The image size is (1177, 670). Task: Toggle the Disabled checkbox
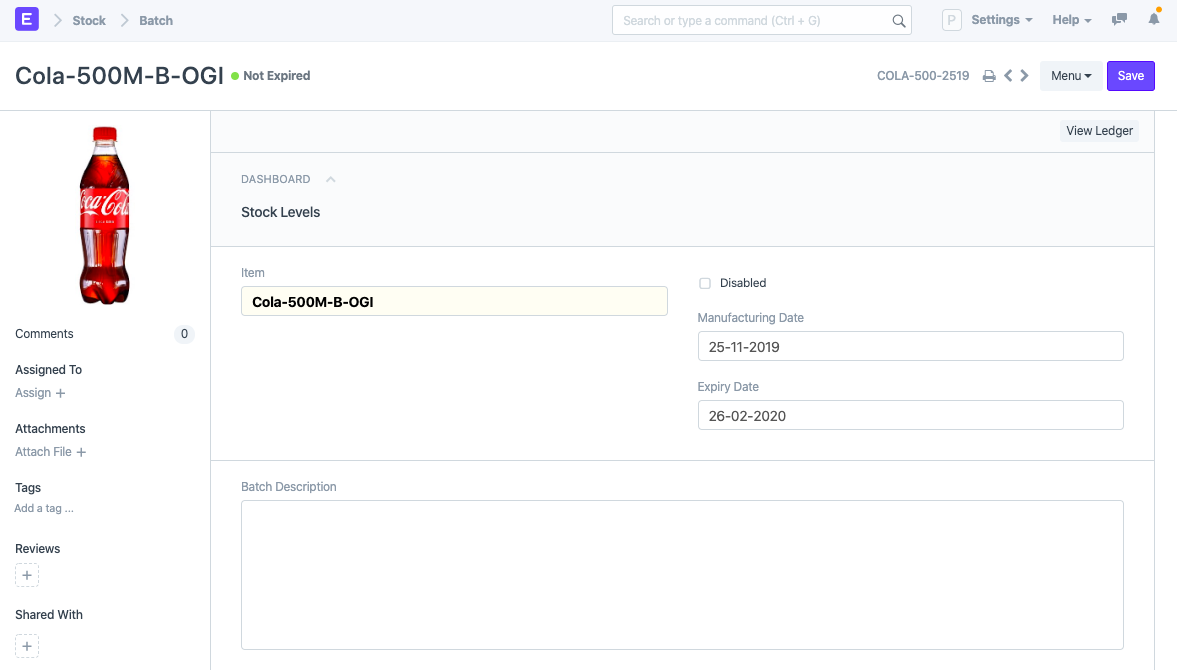pos(705,283)
